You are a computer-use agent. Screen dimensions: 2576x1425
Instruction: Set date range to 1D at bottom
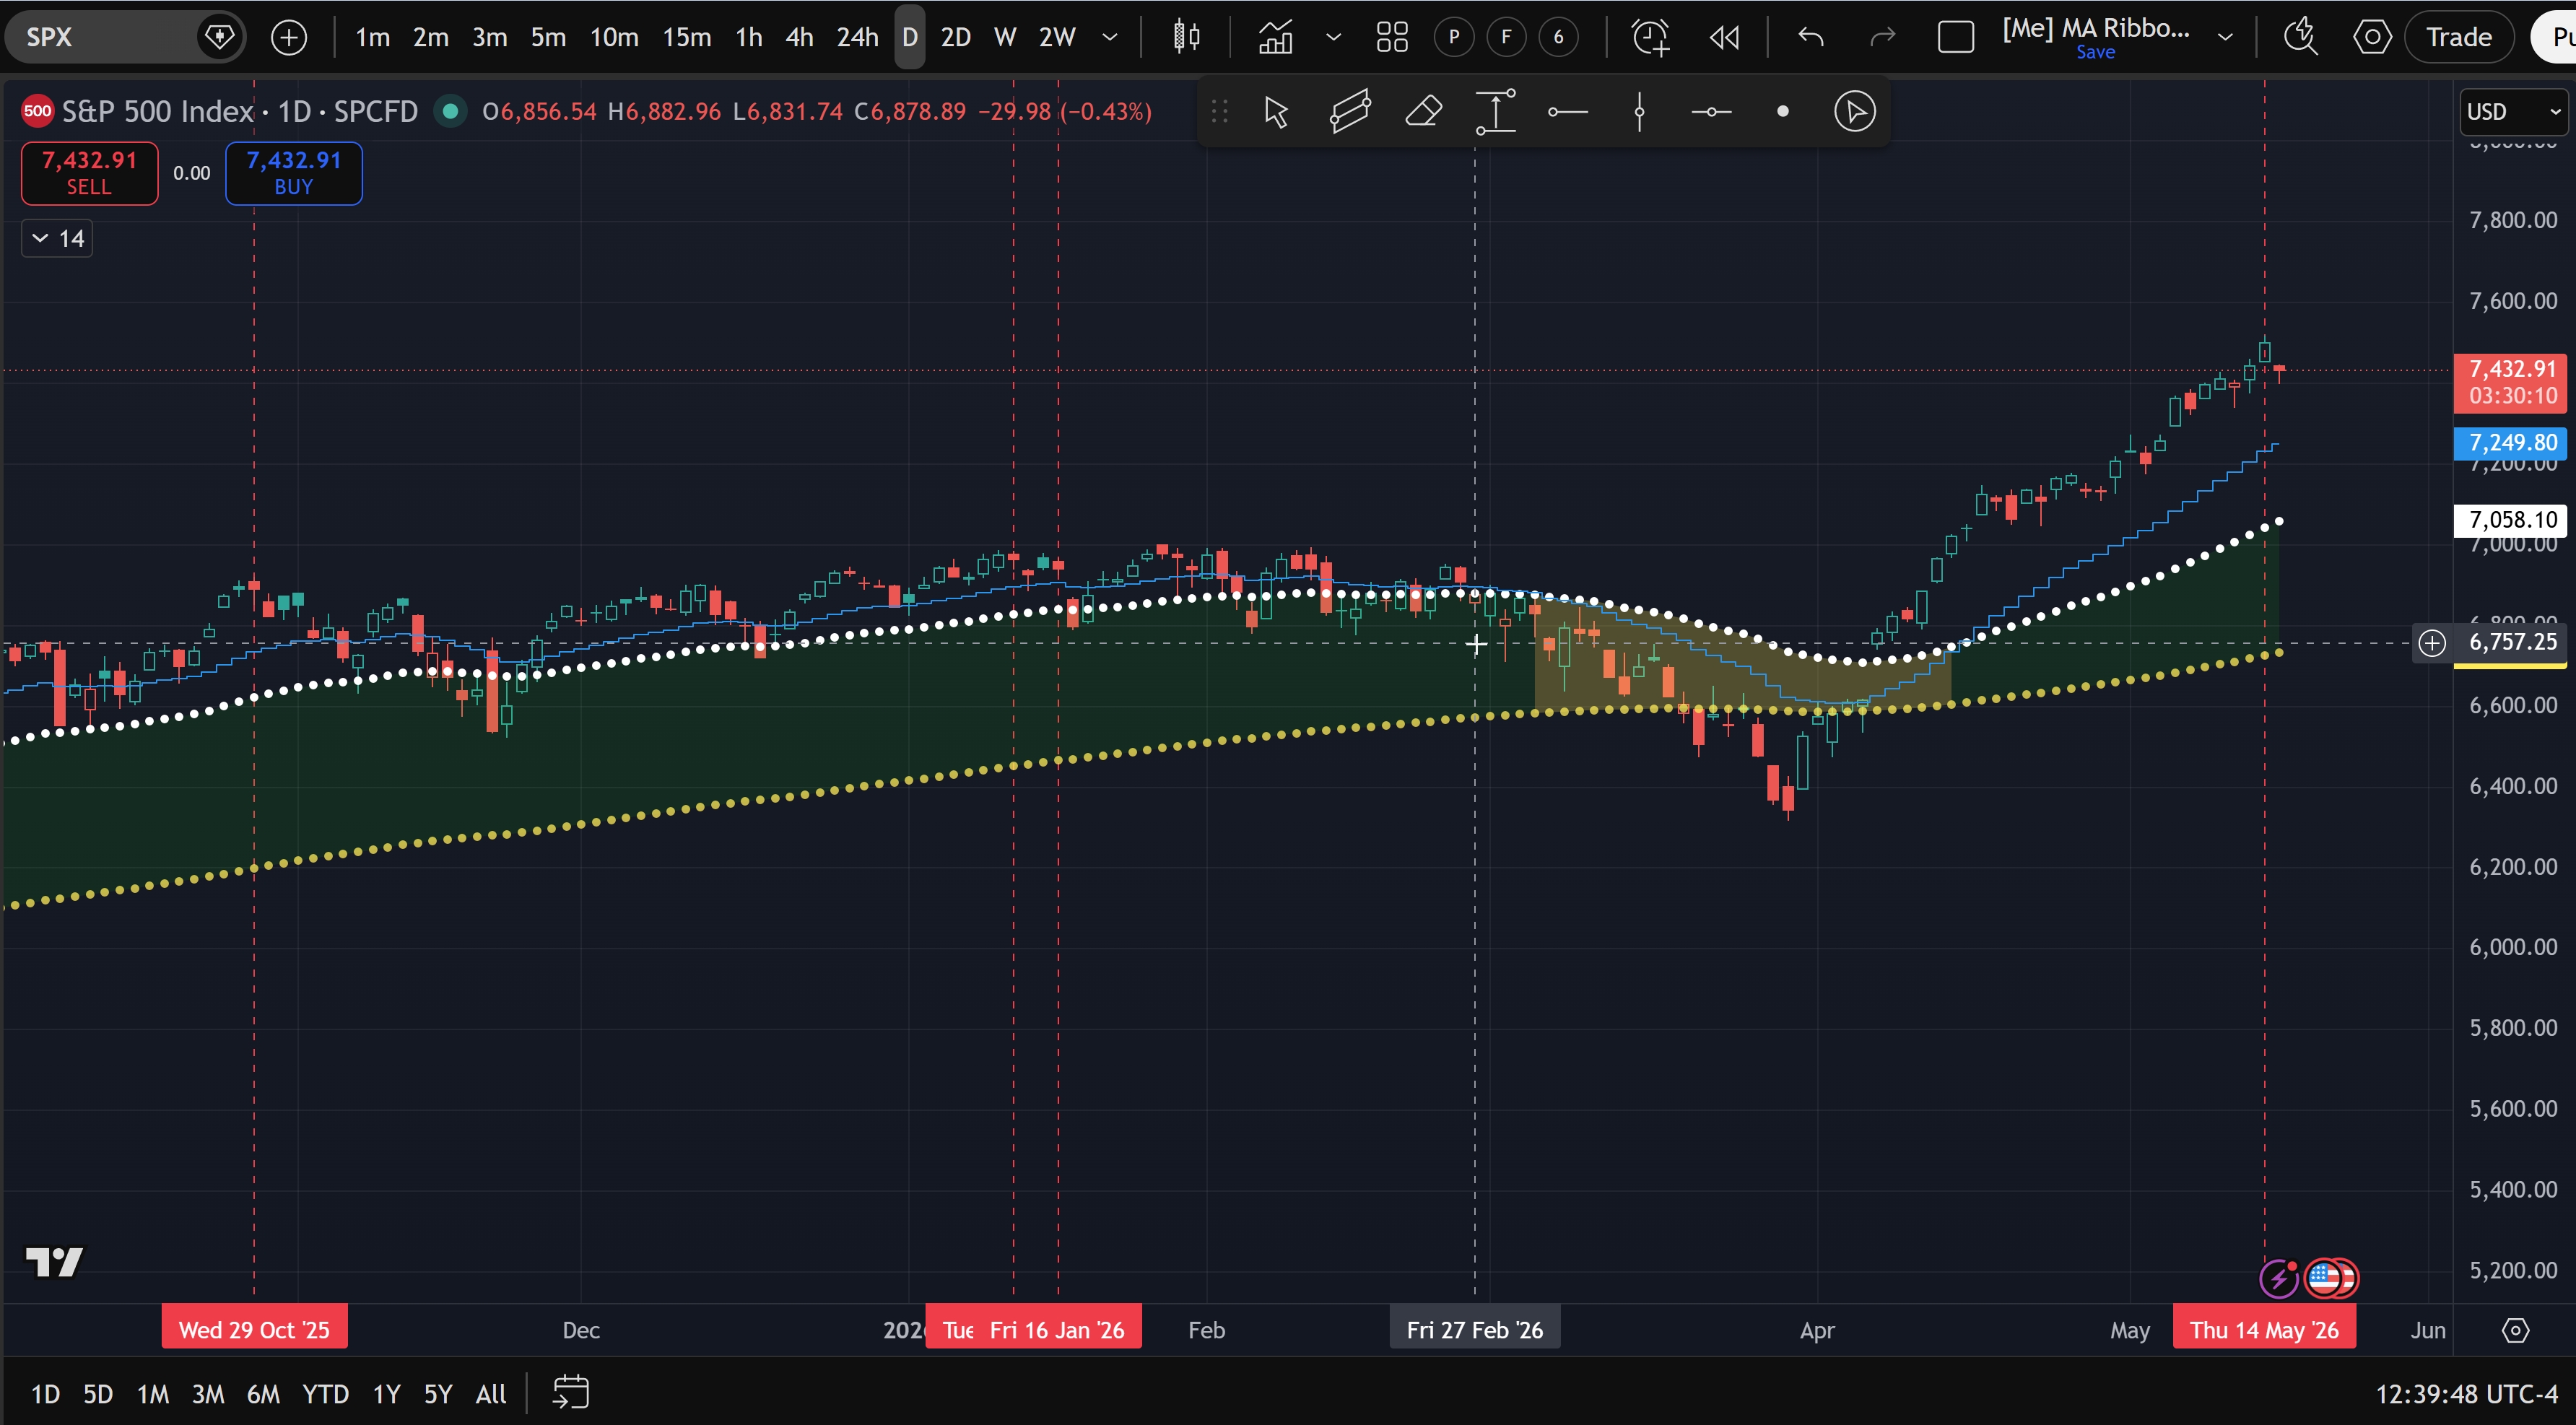tap(45, 1394)
